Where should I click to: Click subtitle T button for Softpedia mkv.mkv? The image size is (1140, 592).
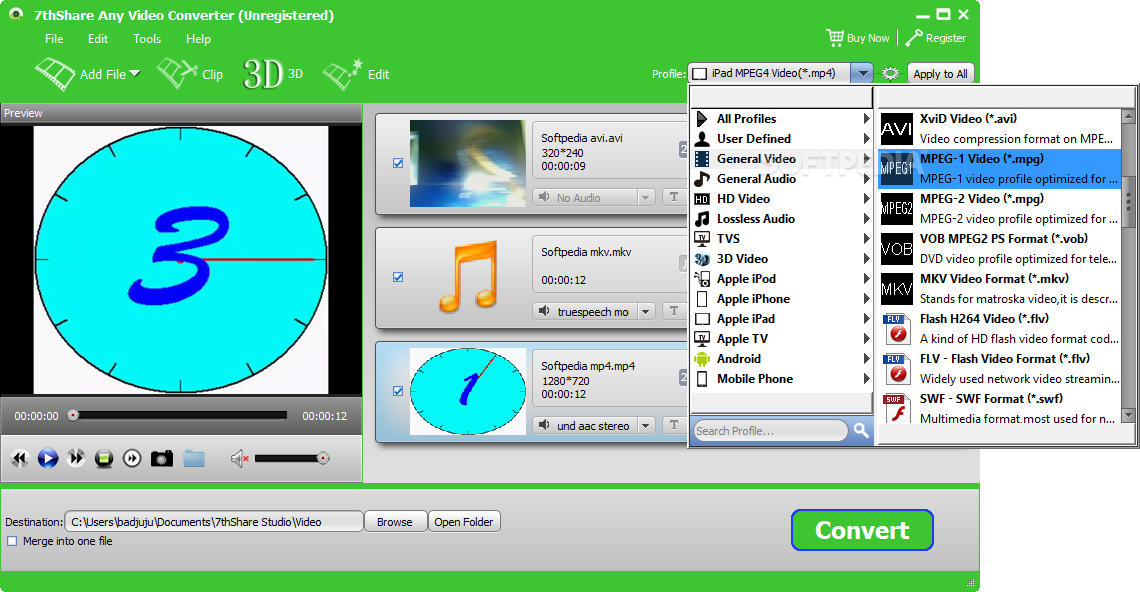[674, 311]
